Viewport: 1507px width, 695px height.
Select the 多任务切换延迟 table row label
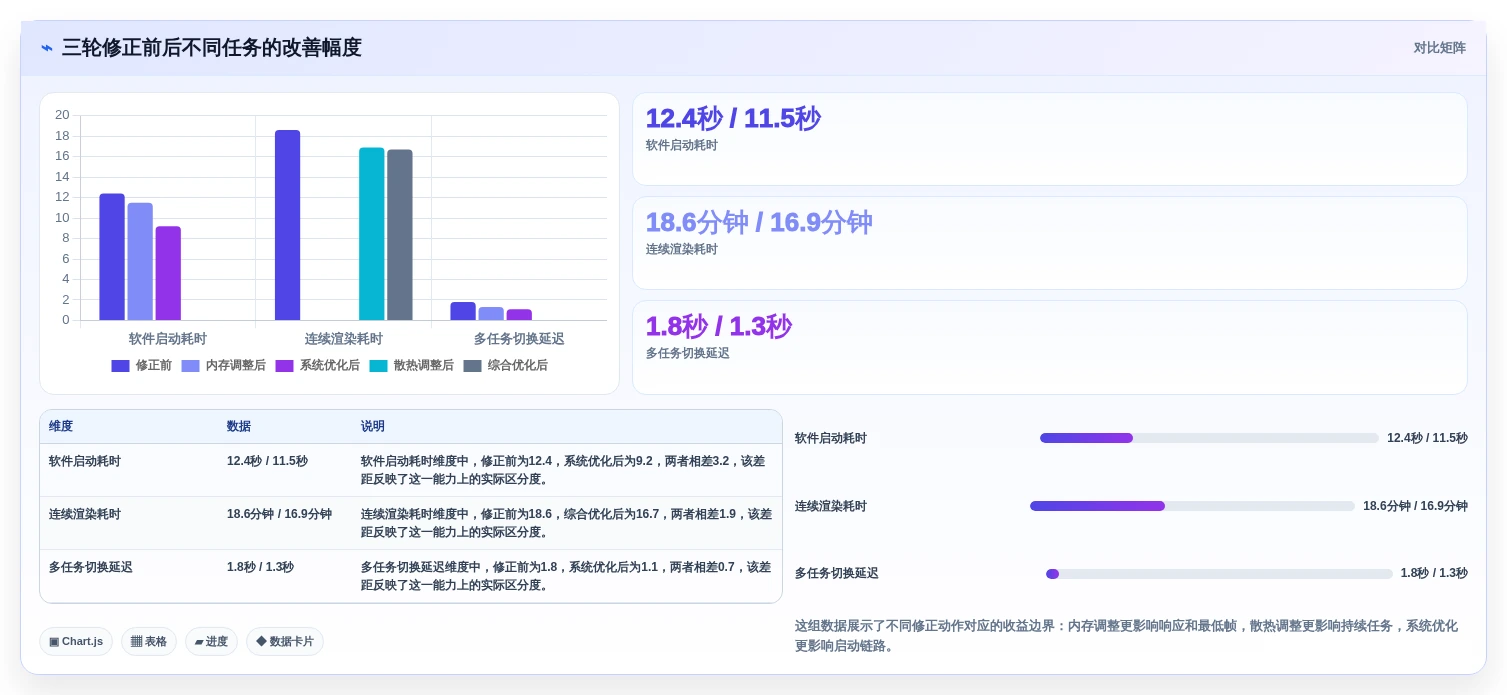[x=91, y=567]
